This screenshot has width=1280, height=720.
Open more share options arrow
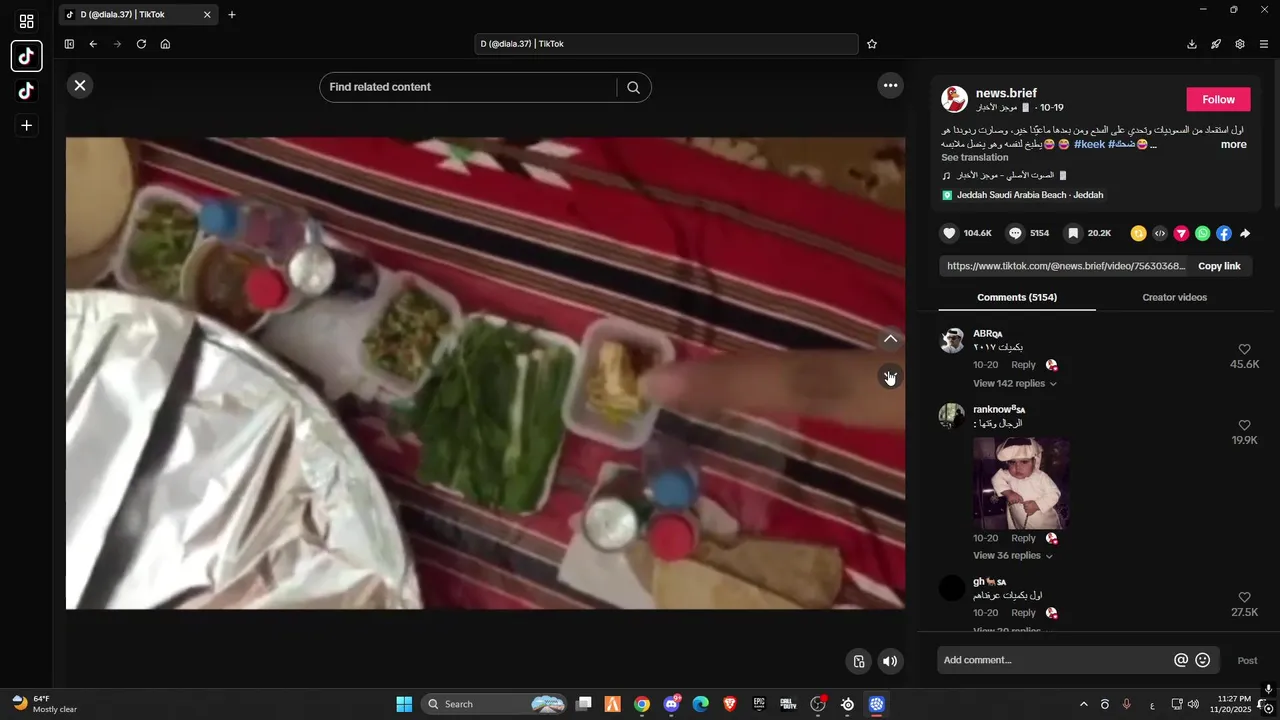1245,233
